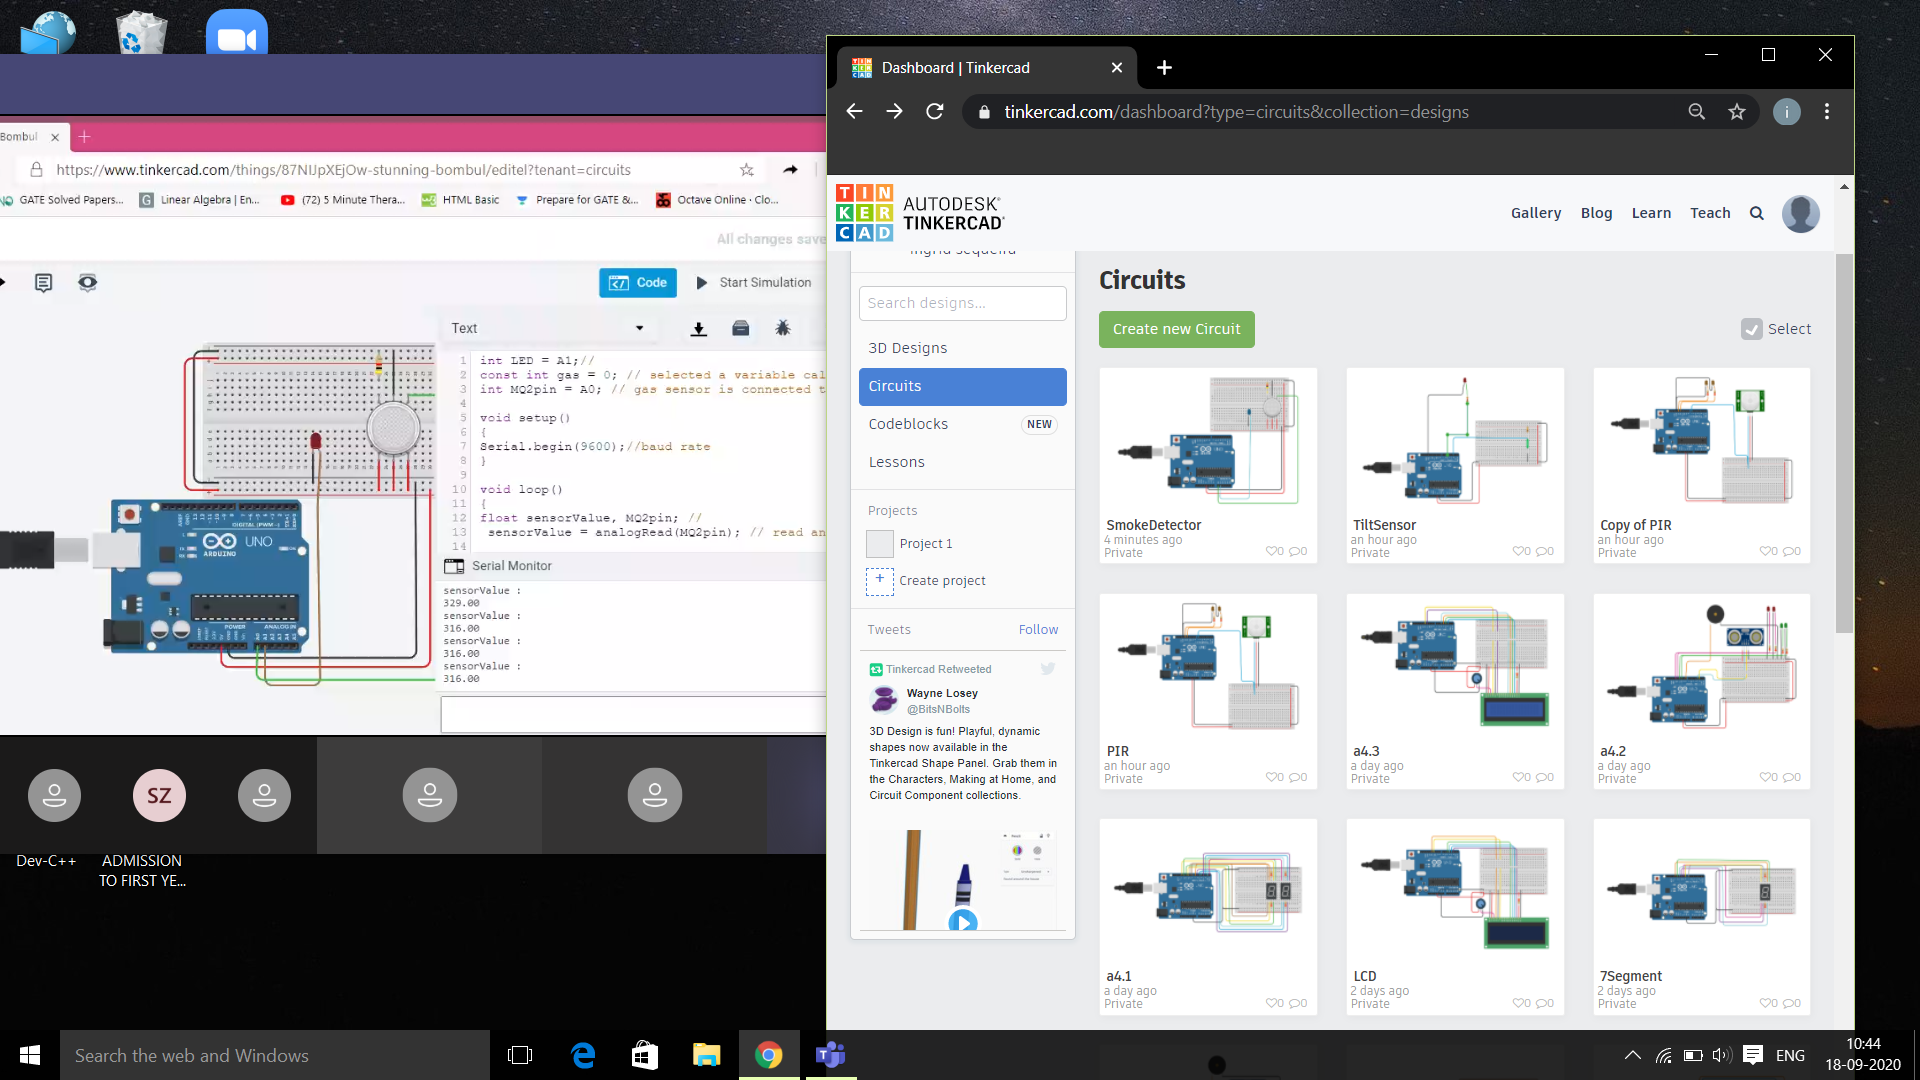Toggle the view eye icon in editor
The width and height of the screenshot is (1920, 1080).
coord(88,283)
